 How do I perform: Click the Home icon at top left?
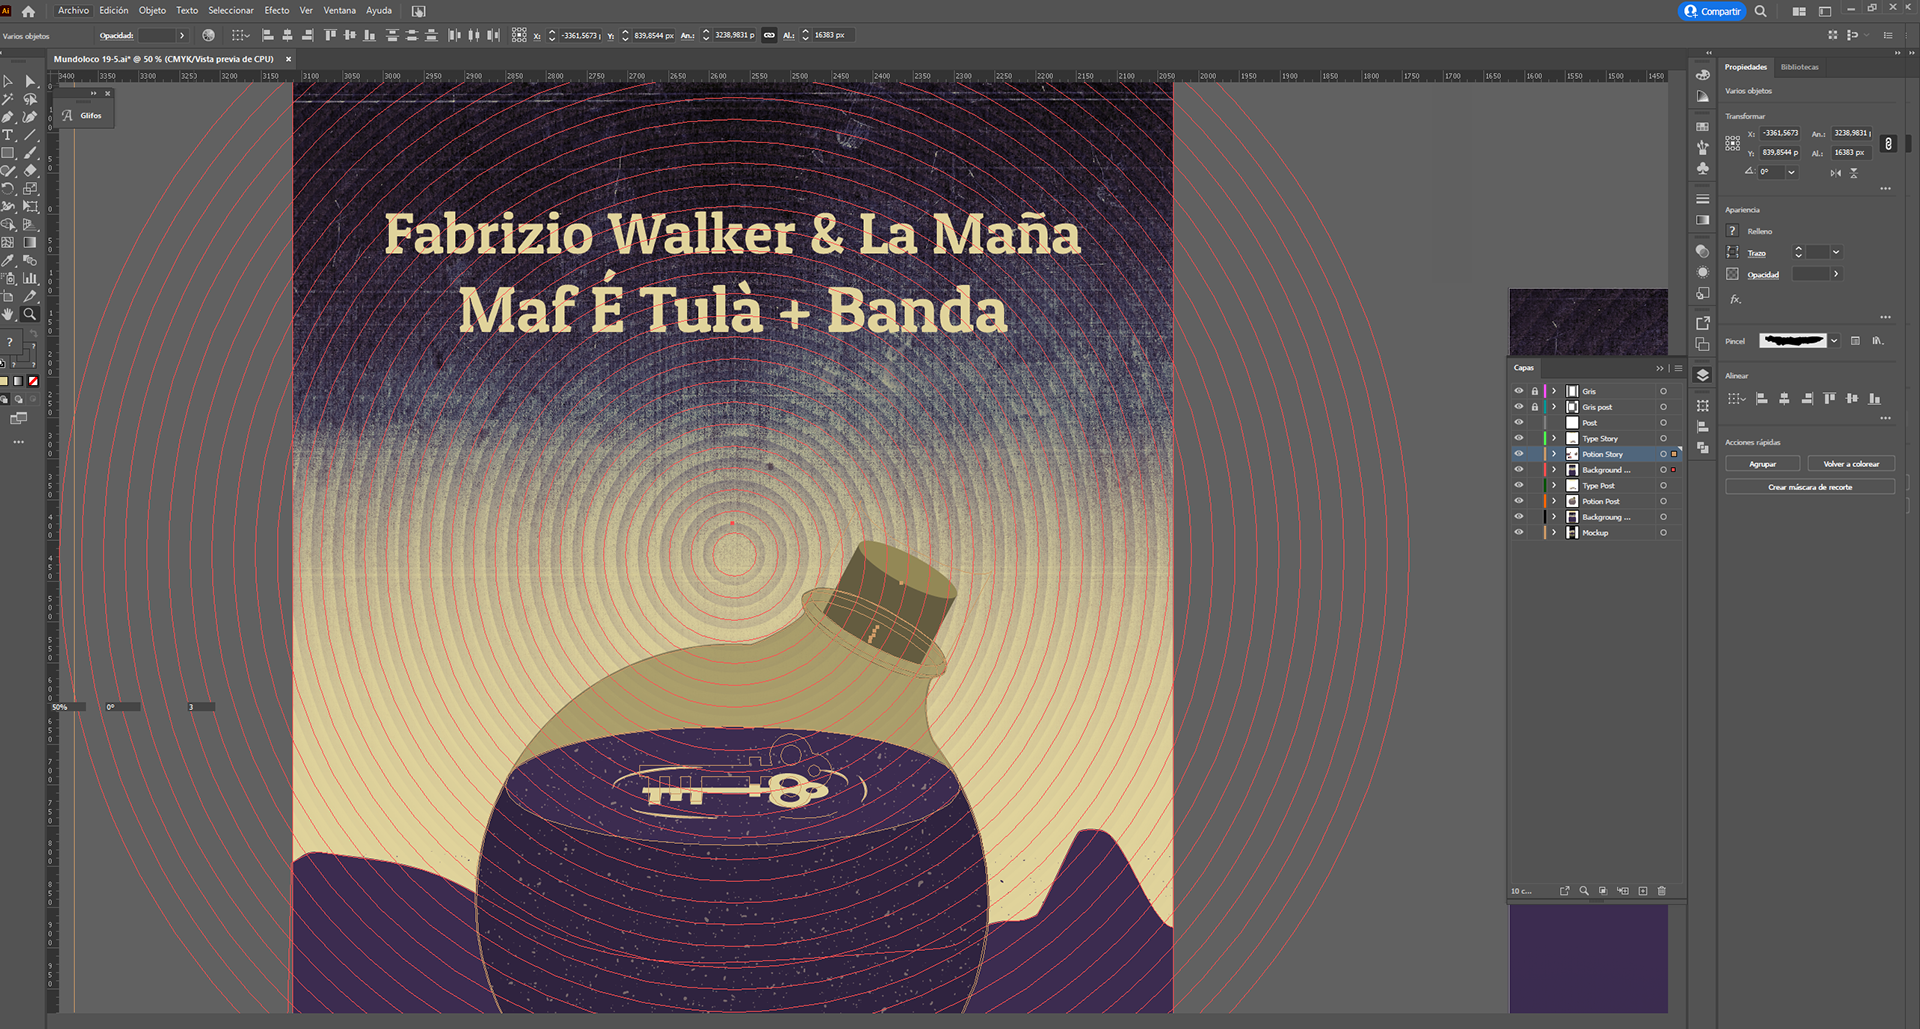(28, 11)
